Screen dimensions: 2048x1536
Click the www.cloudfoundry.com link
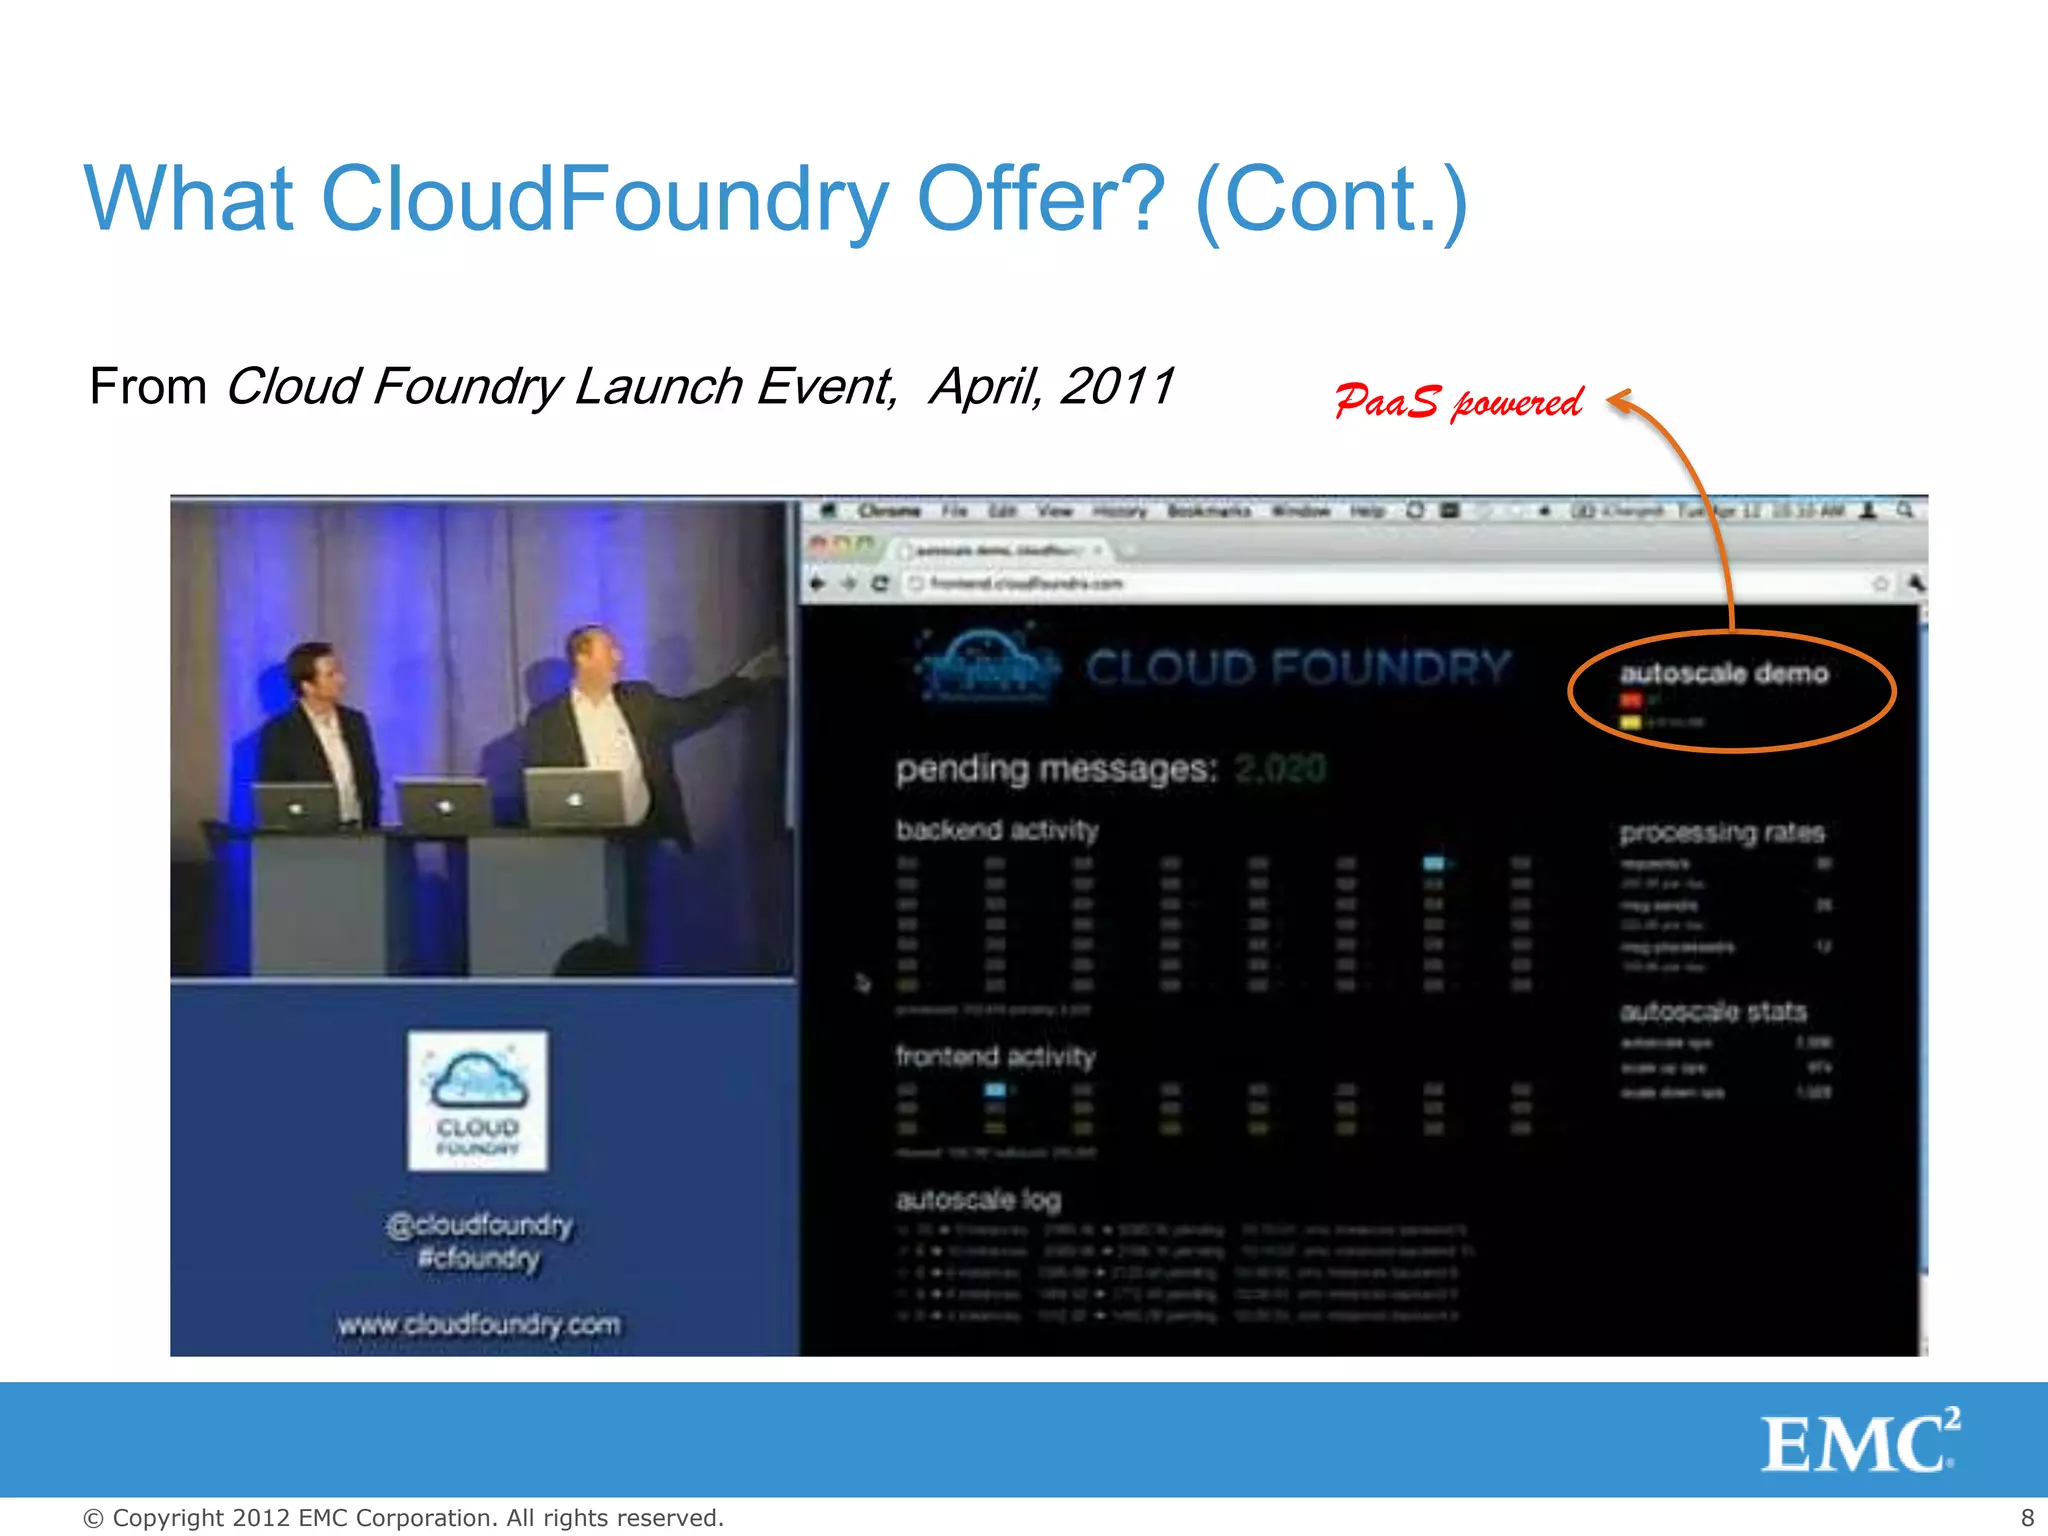(x=479, y=1324)
